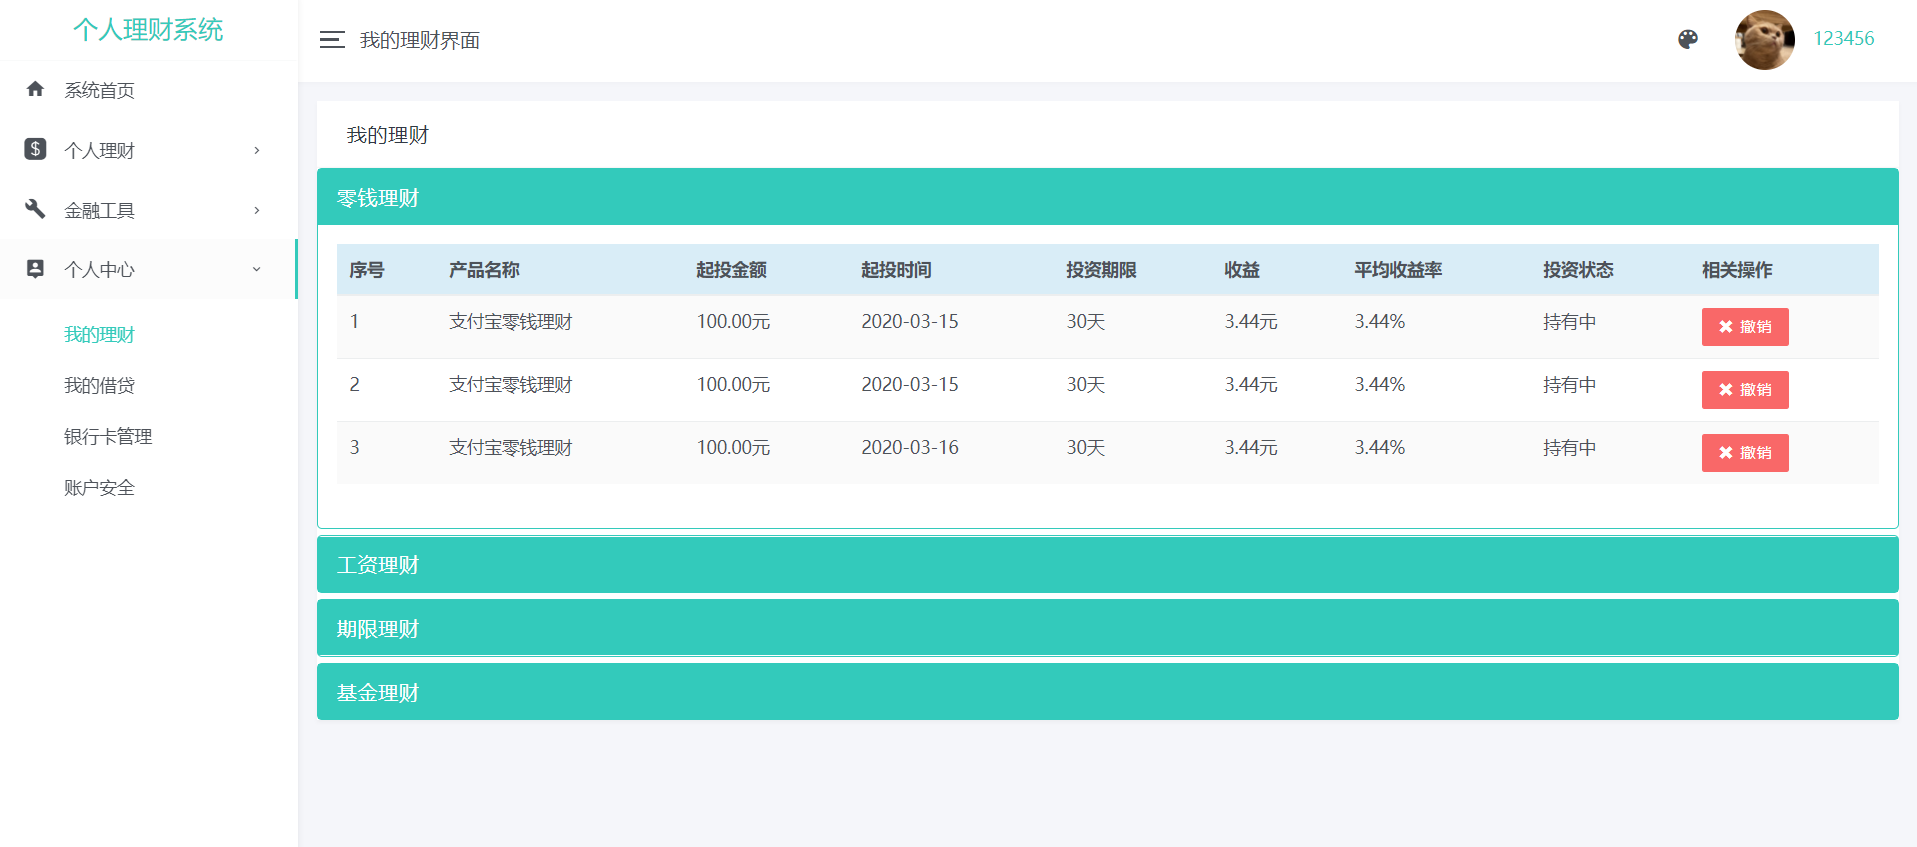Click 3.44% rate in row 3
Viewport: 1917px width, 847px height.
point(1380,448)
